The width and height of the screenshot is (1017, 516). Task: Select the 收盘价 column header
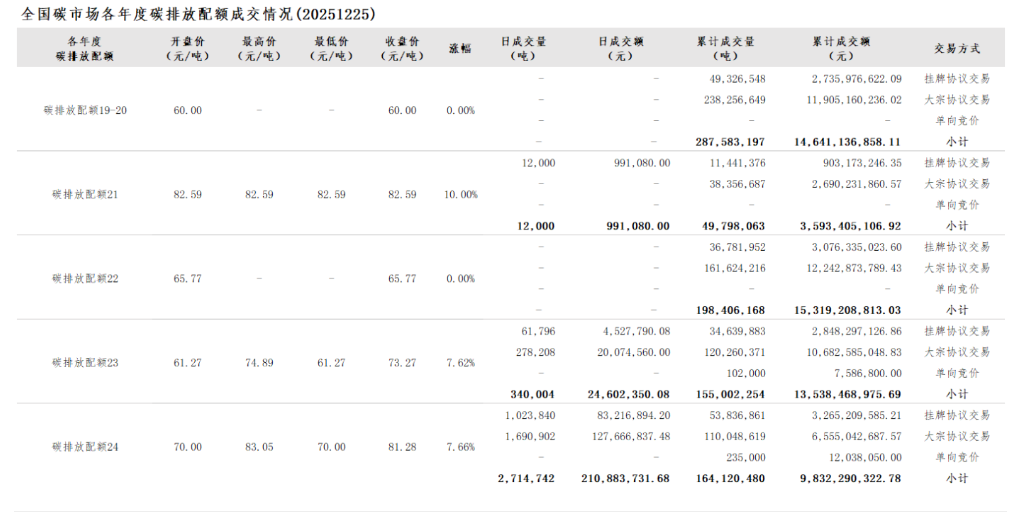pos(402,48)
